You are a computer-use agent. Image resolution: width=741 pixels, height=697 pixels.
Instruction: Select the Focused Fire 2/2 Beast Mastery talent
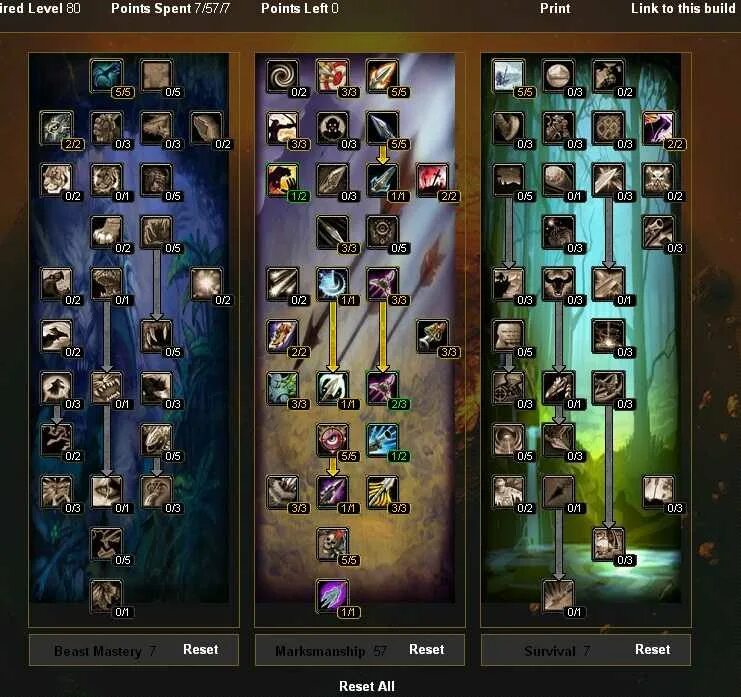click(56, 127)
